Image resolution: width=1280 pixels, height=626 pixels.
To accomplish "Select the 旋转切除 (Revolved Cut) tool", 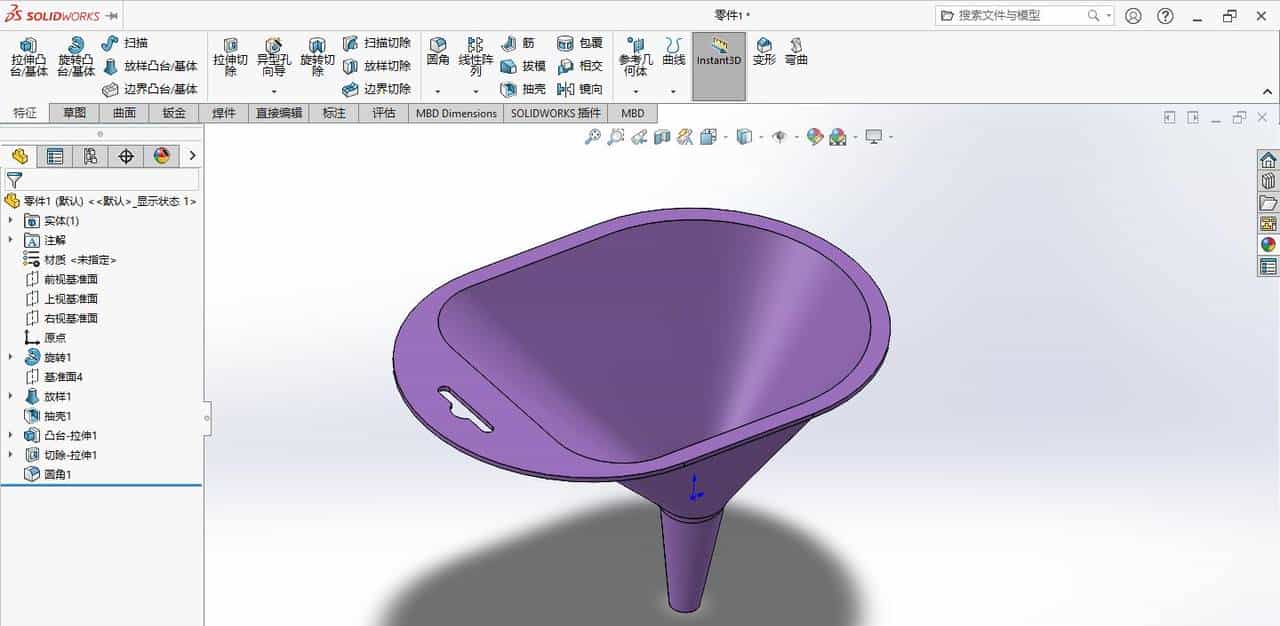I will pos(316,57).
